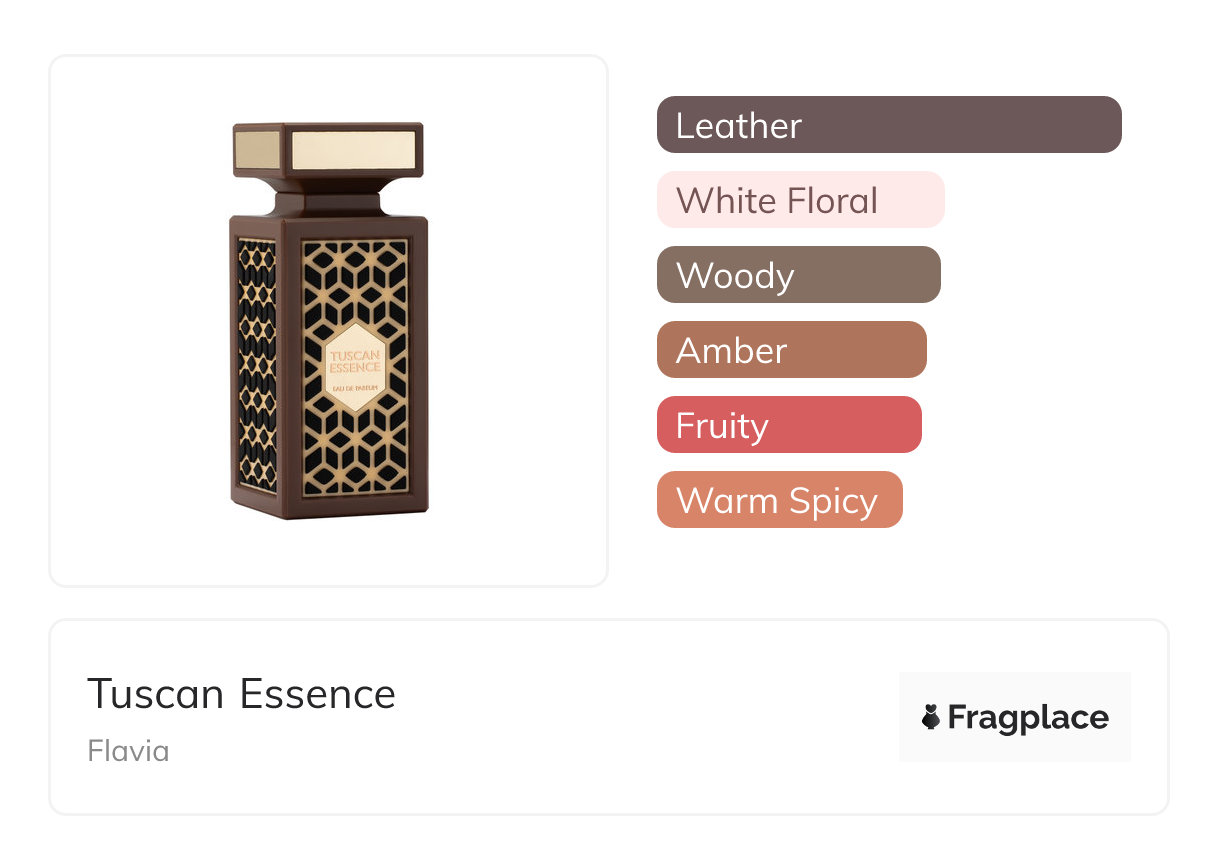
Task: Pick the Amber accord bar
Action: 791,350
